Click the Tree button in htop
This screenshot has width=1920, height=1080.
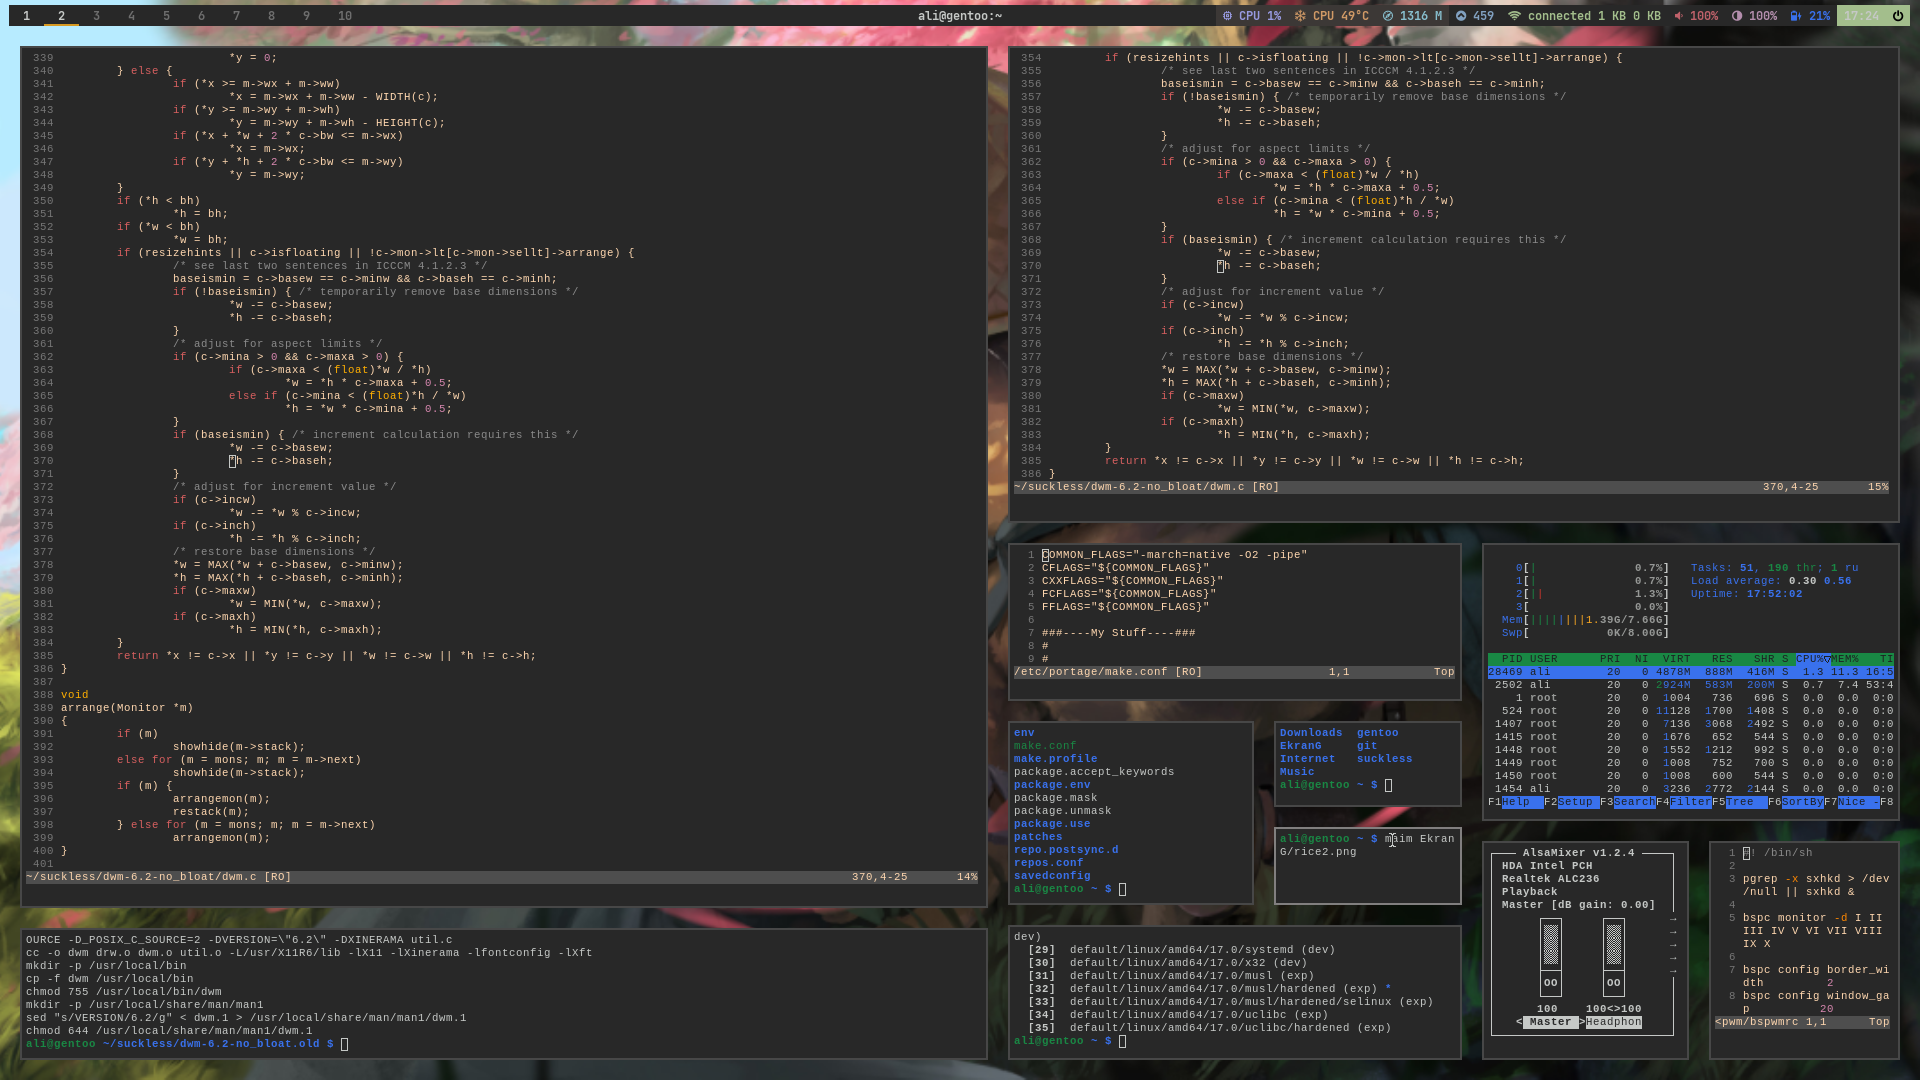pos(1746,802)
